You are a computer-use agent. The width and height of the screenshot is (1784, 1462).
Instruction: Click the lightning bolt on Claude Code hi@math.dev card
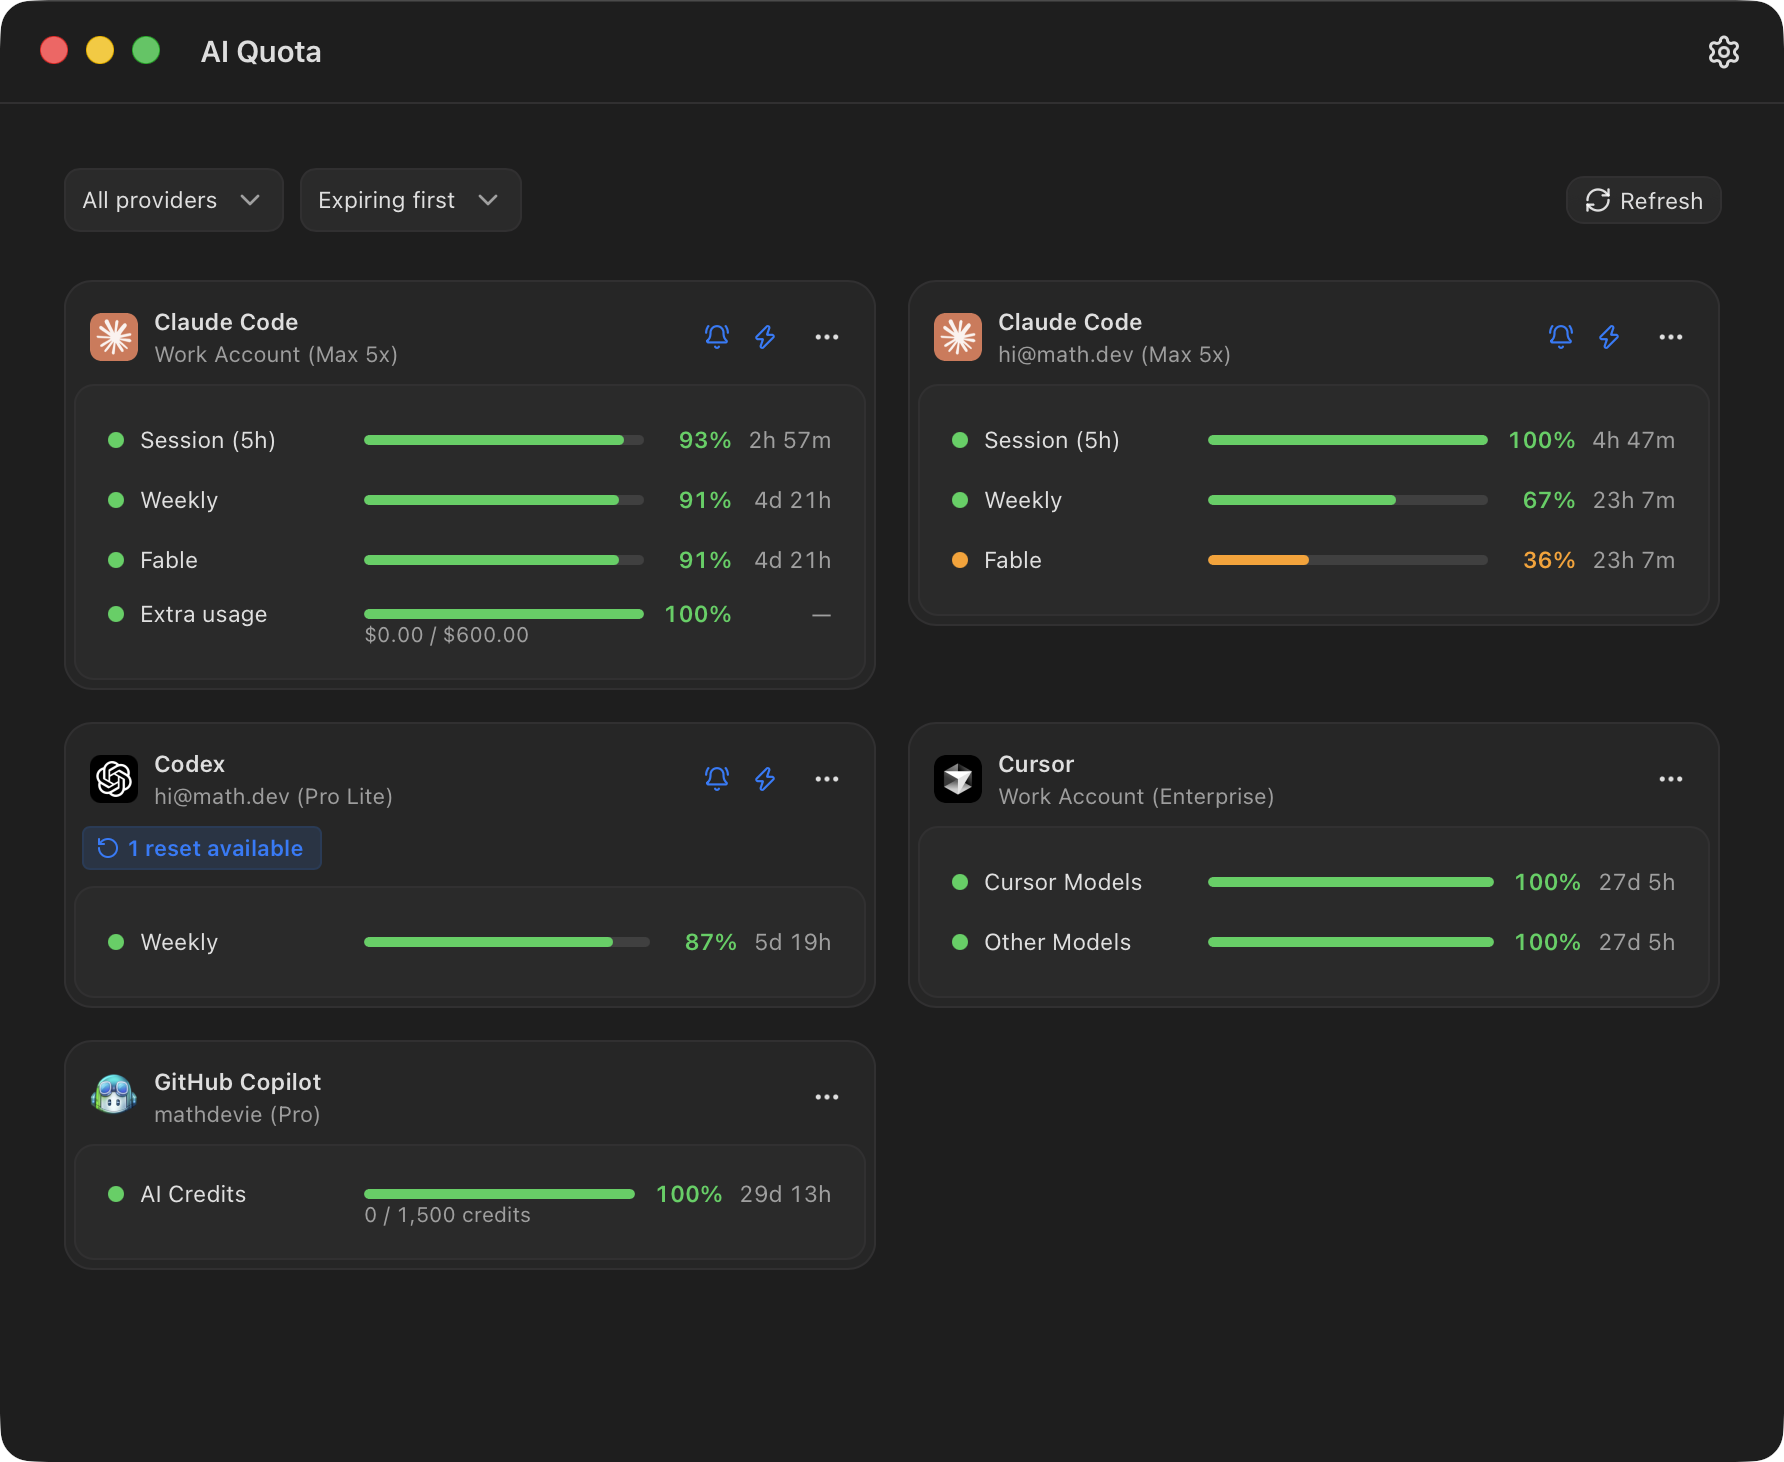click(1609, 336)
